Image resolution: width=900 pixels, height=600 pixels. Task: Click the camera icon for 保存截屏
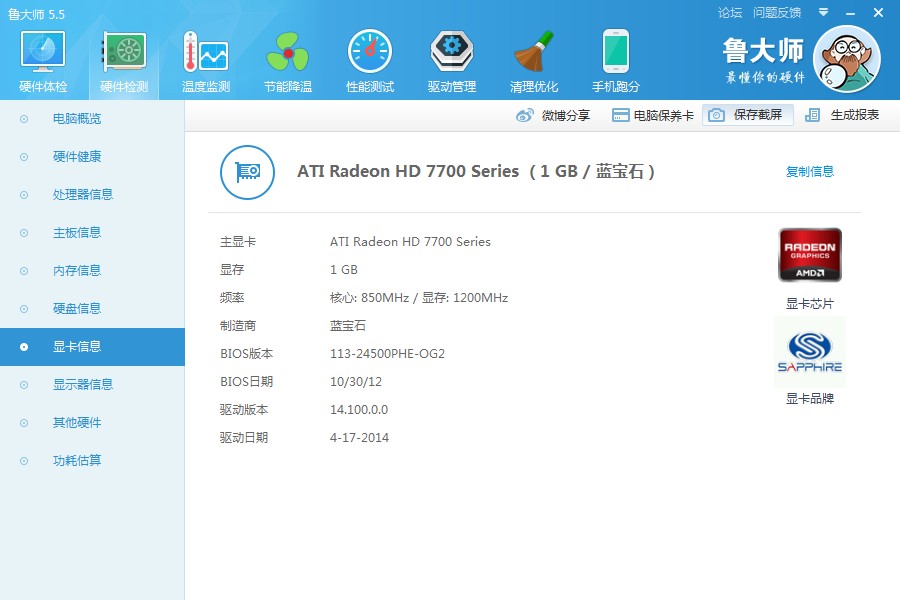[x=716, y=115]
